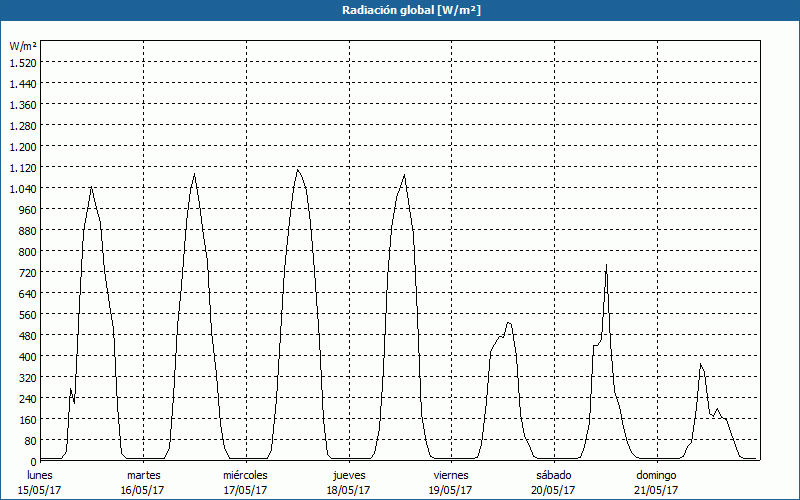The width and height of the screenshot is (800, 500).
Task: Select the 'sábado' day label
Action: [553, 474]
